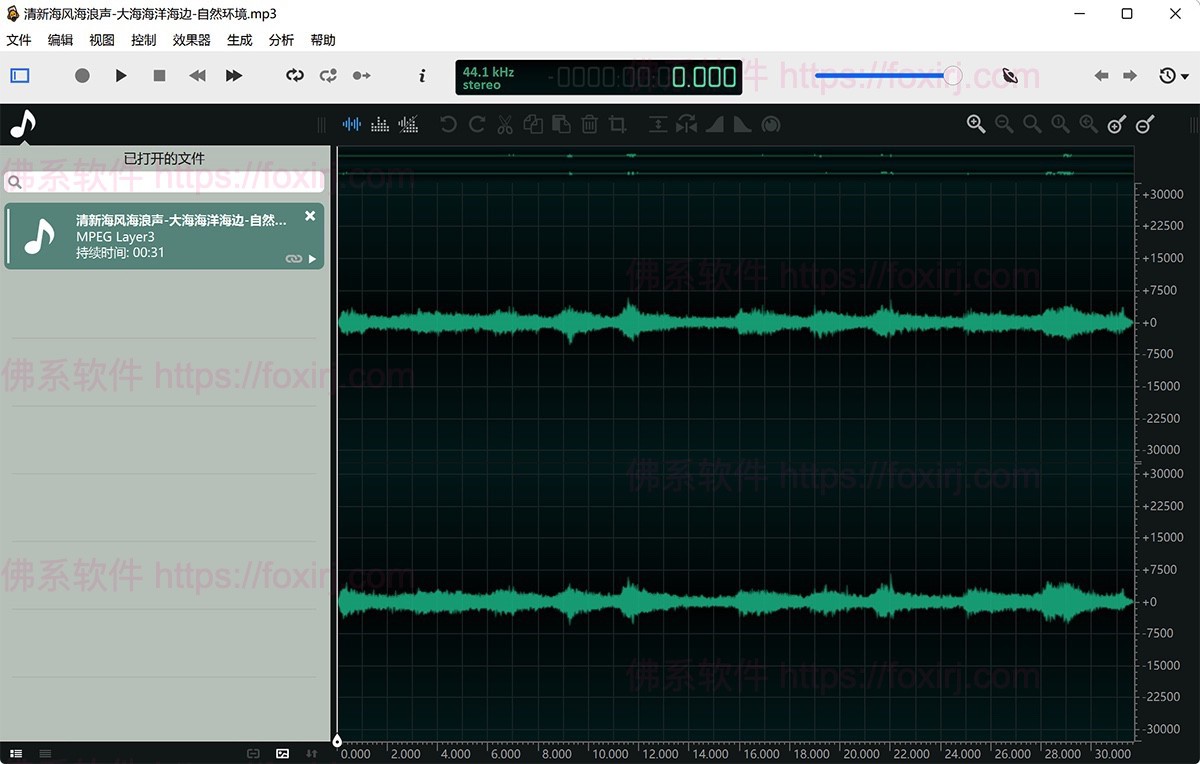
Task: Apply the fade in effect icon
Action: 715,125
